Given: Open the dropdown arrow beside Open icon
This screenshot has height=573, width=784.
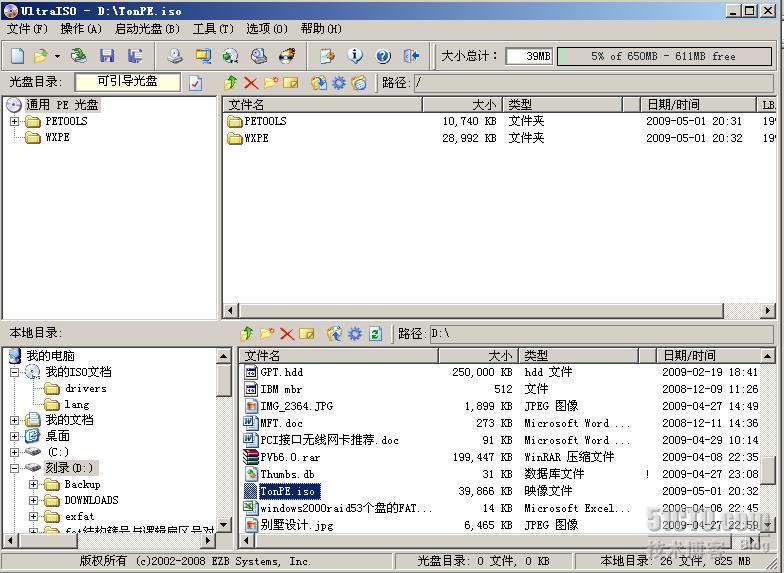Looking at the screenshot, I should (58, 56).
